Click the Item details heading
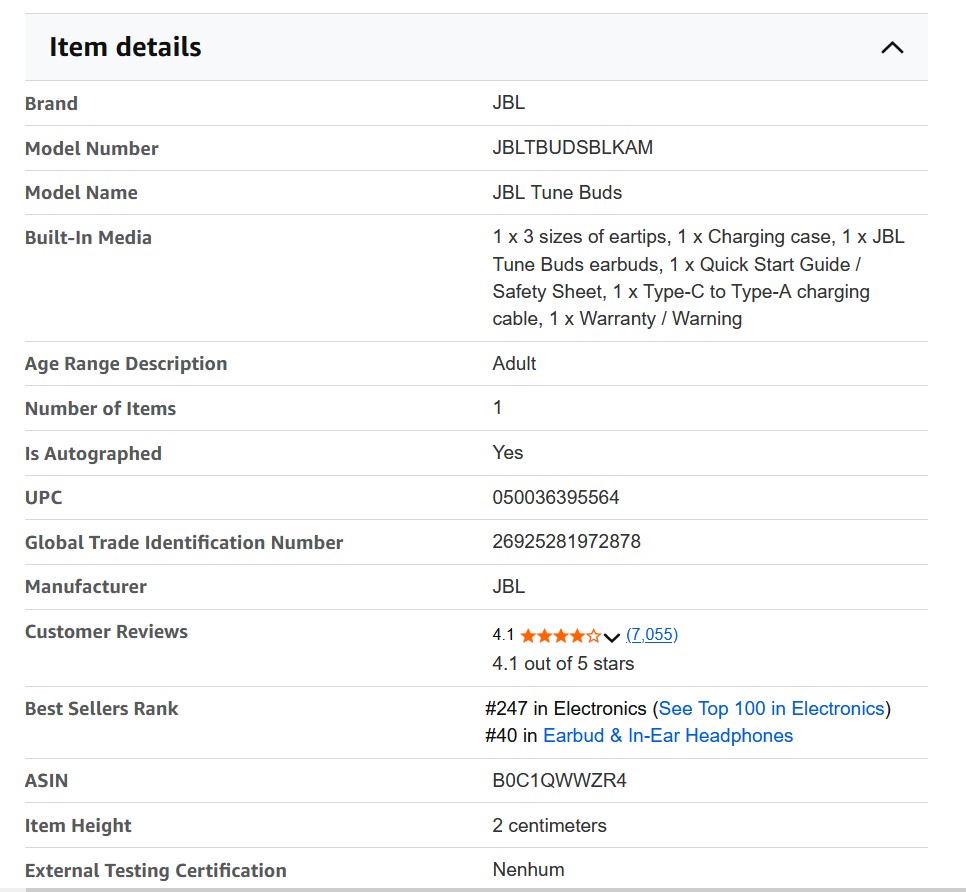The height and width of the screenshot is (892, 966). click(x=125, y=47)
